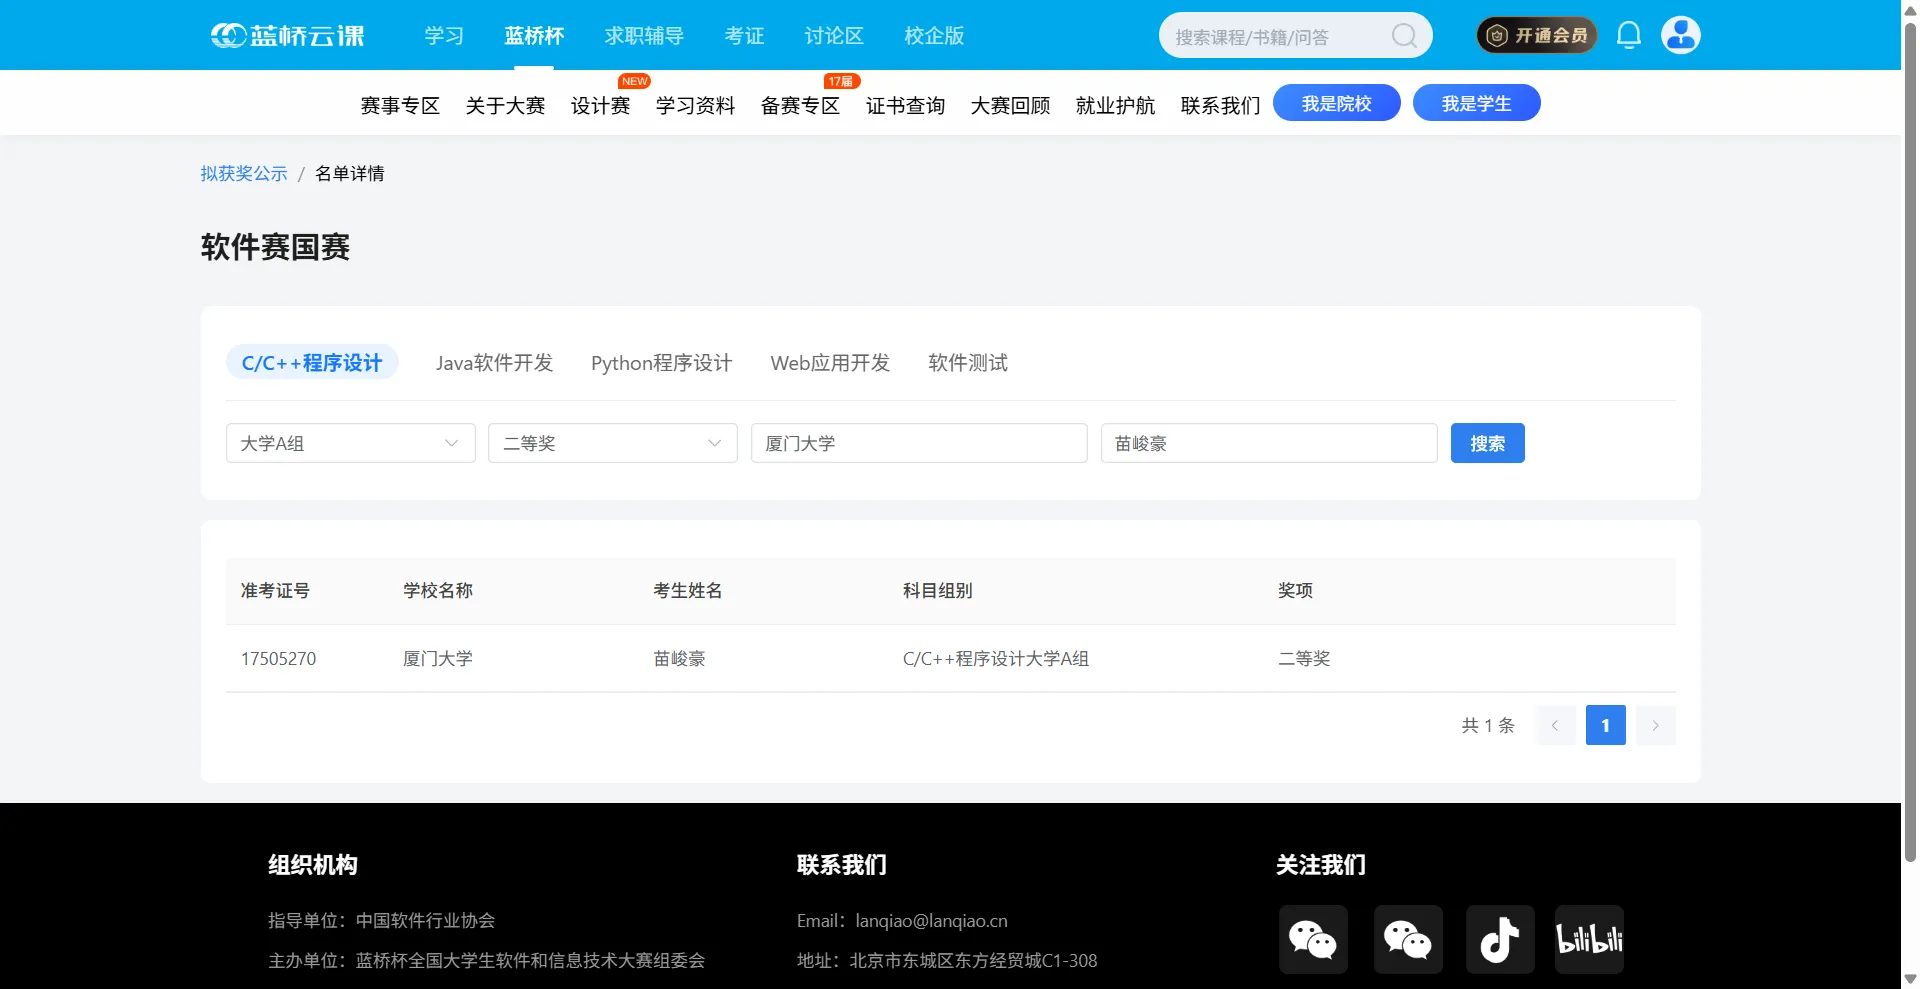
Task: Select page 1 in the pagination
Action: click(1606, 725)
